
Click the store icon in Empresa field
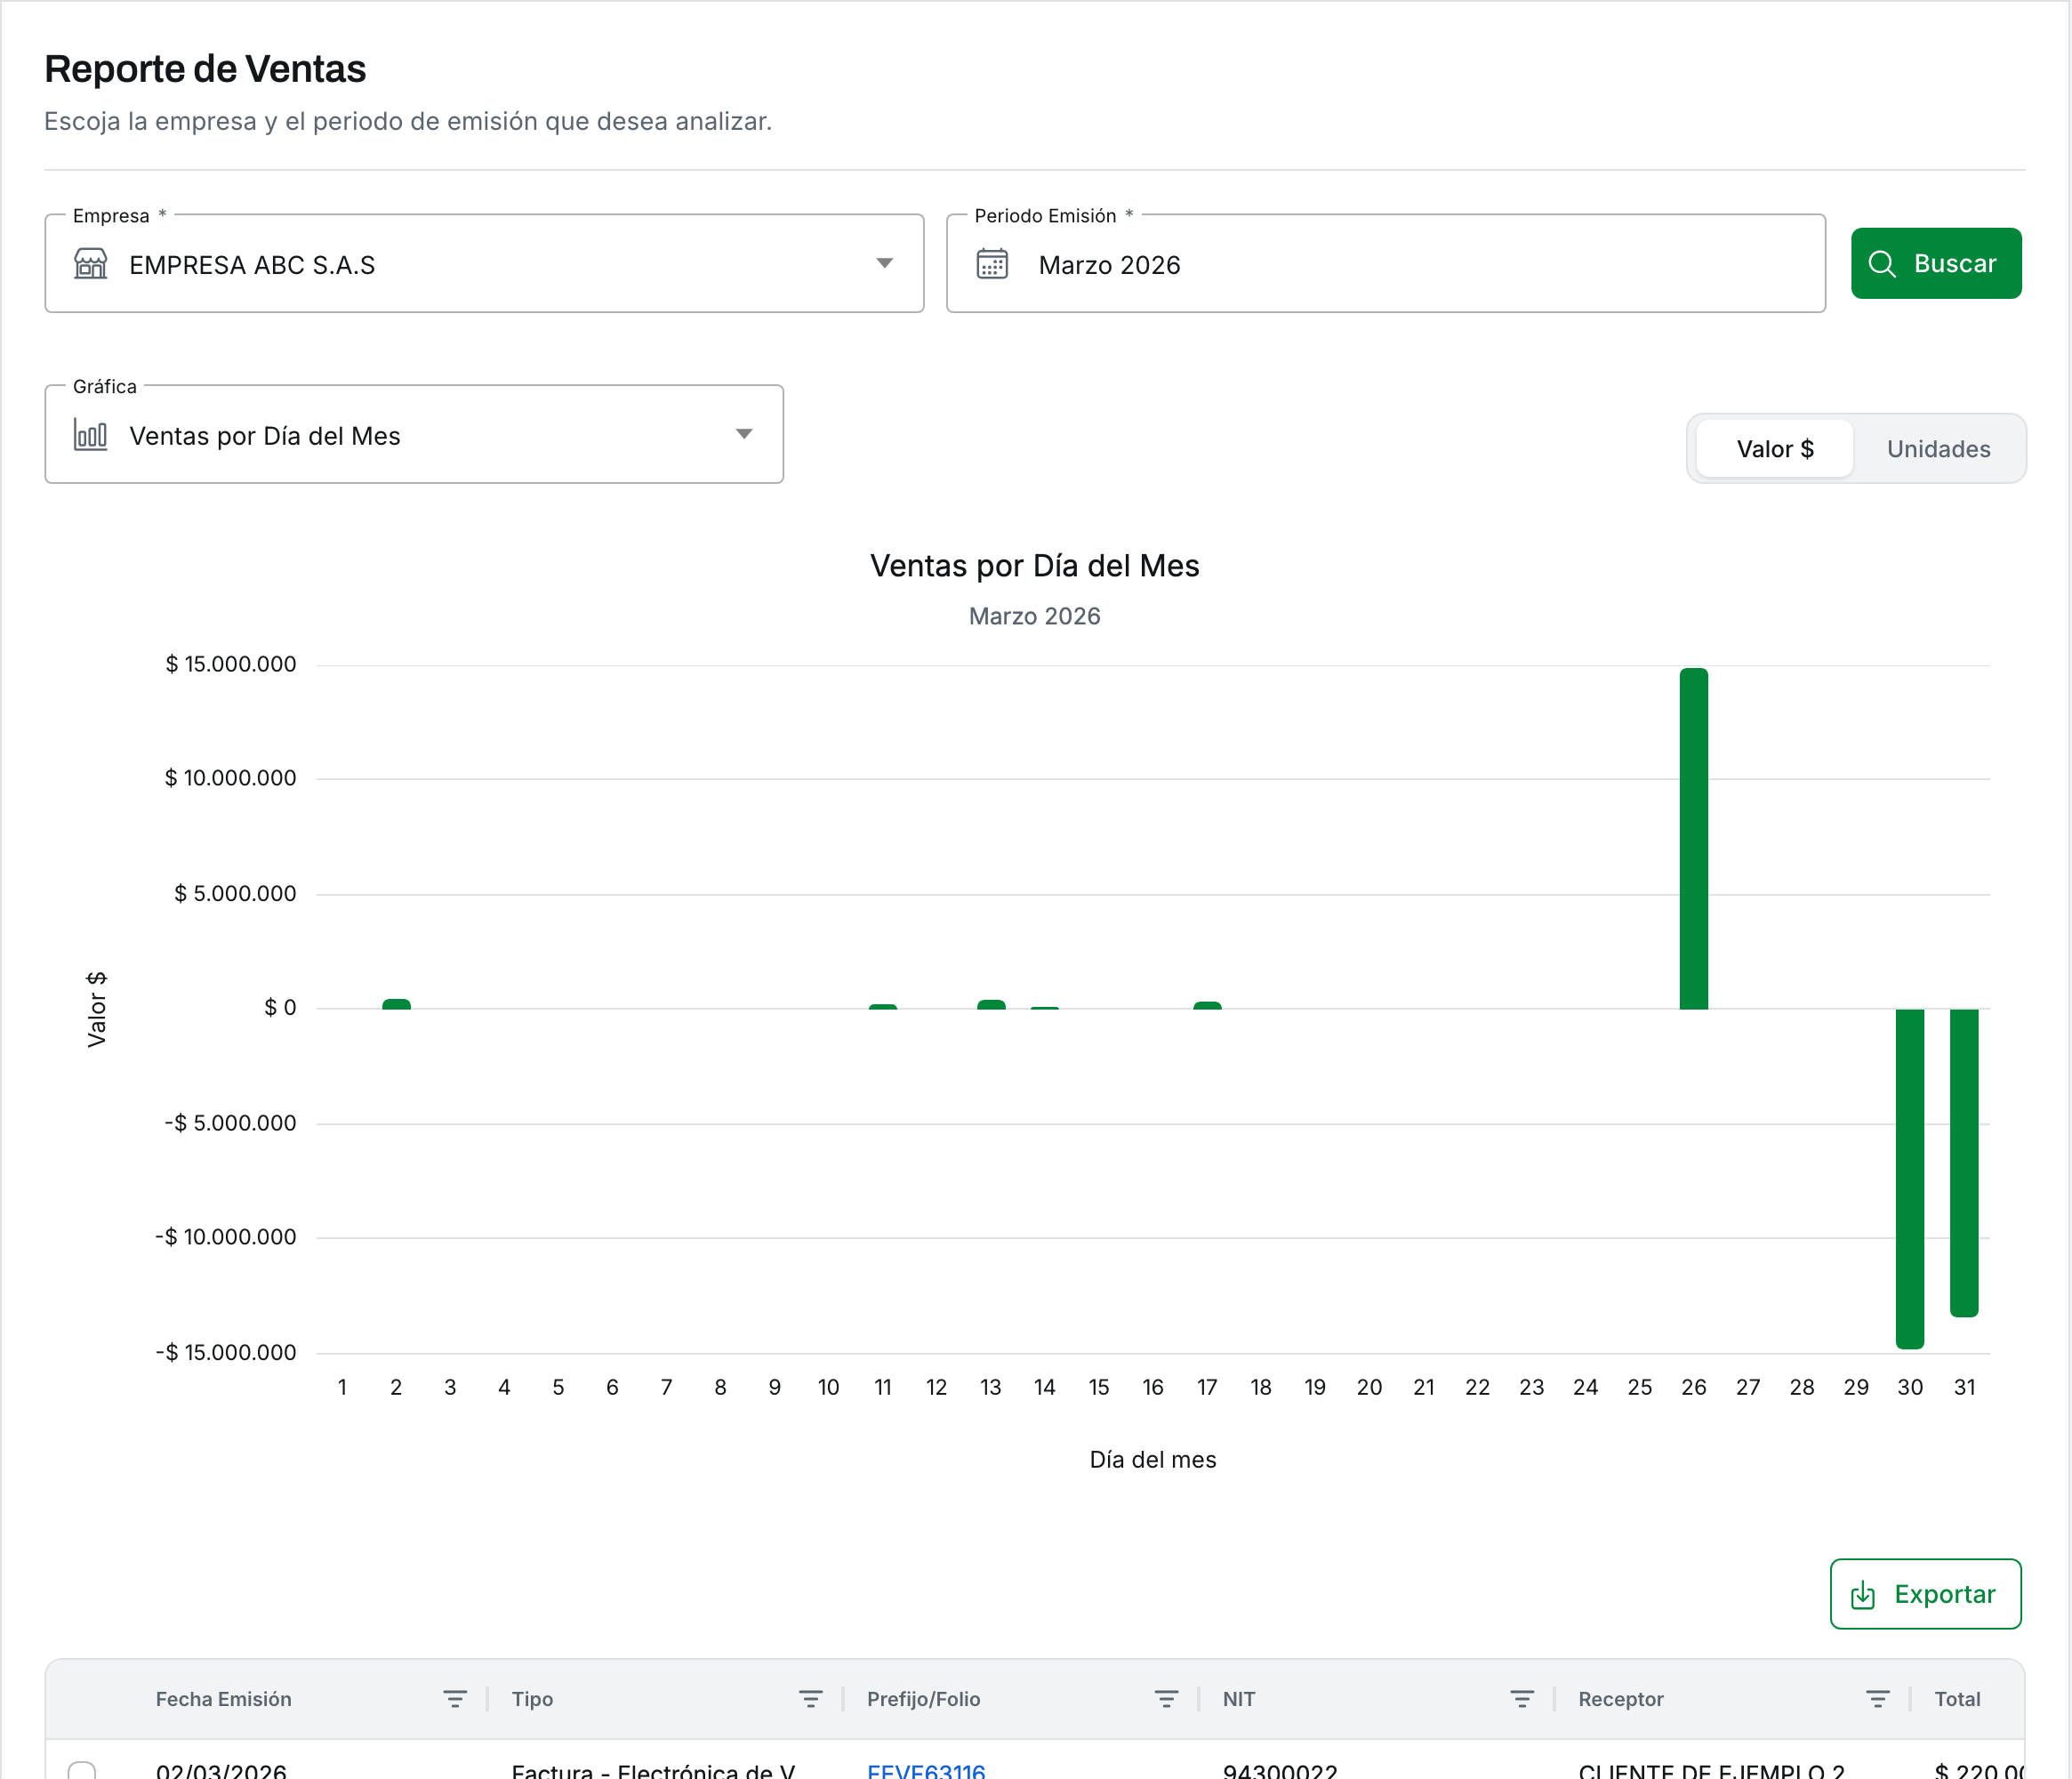tap(91, 264)
